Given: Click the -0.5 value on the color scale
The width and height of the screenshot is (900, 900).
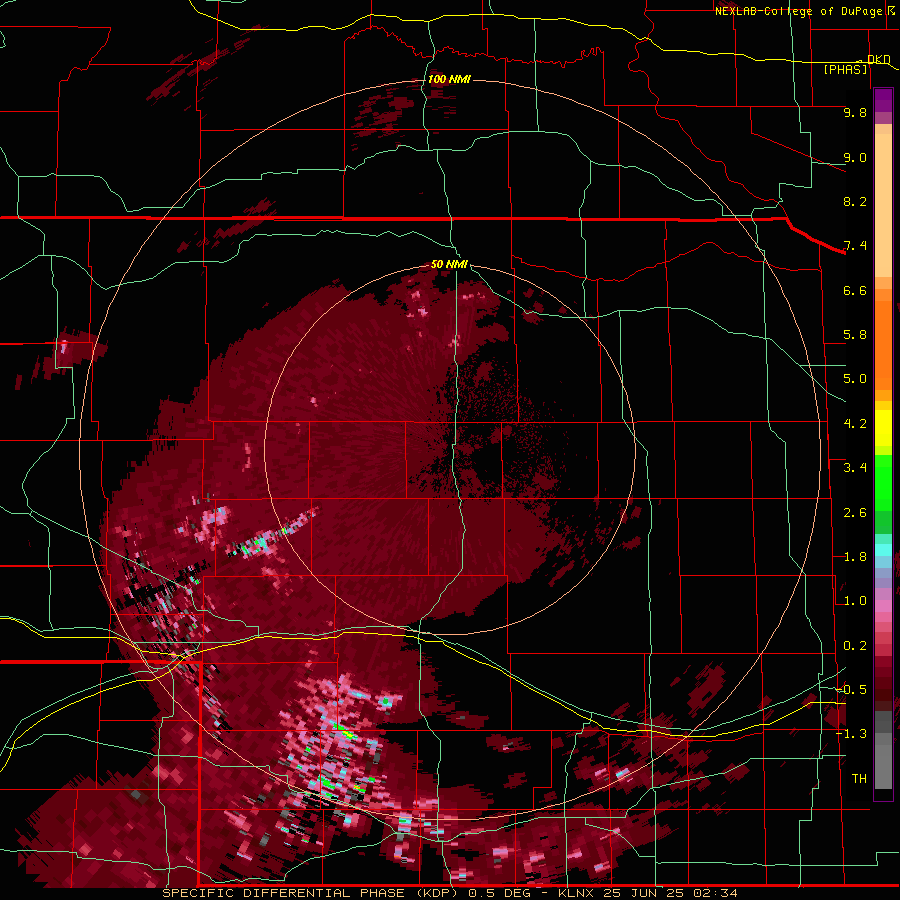Looking at the screenshot, I should click(x=851, y=690).
